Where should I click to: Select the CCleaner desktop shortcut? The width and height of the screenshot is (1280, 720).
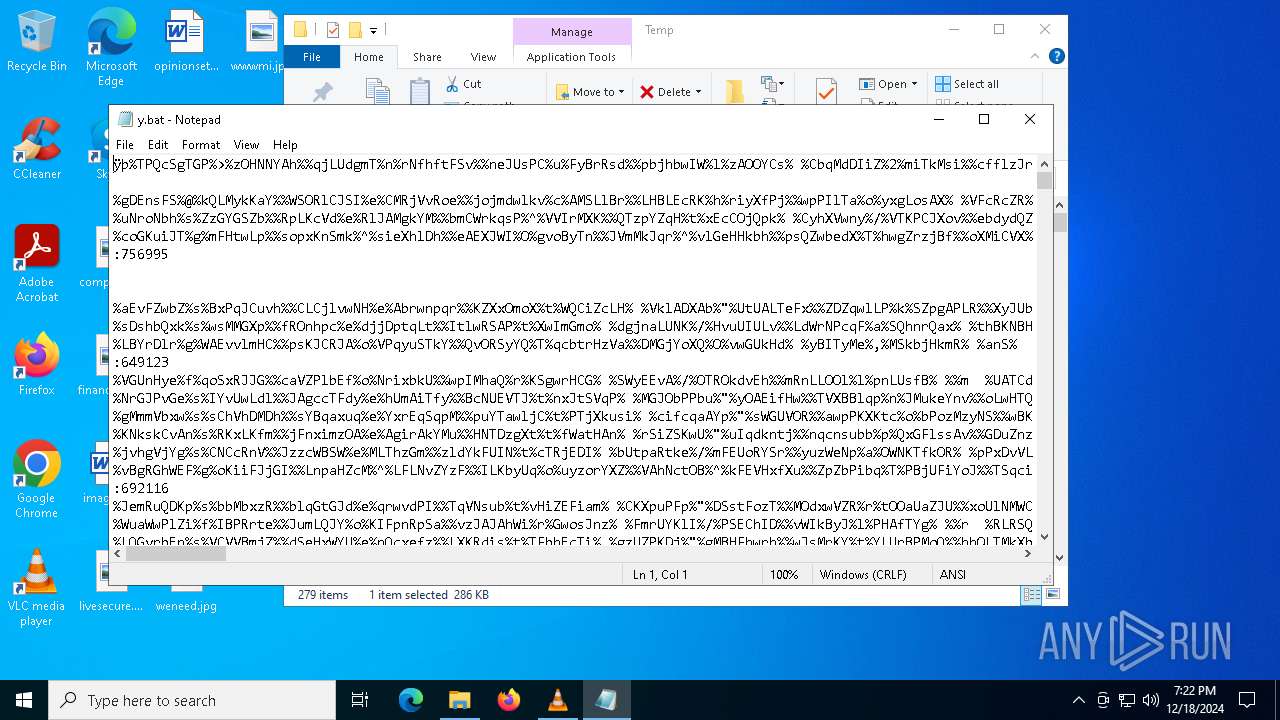coord(36,148)
